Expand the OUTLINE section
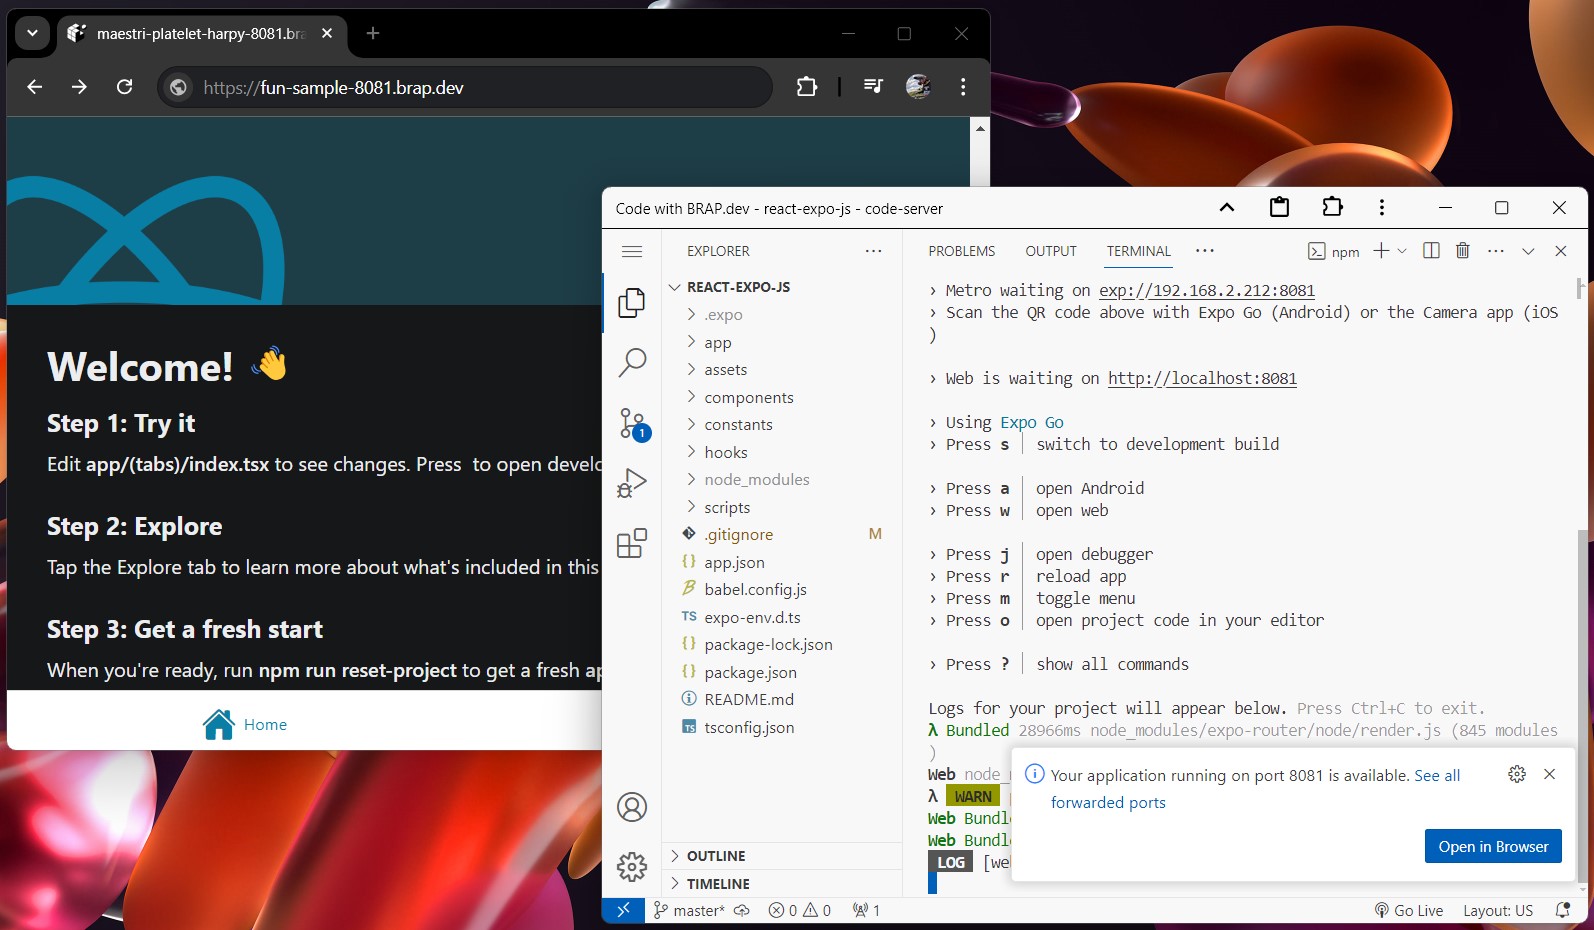 (x=715, y=856)
